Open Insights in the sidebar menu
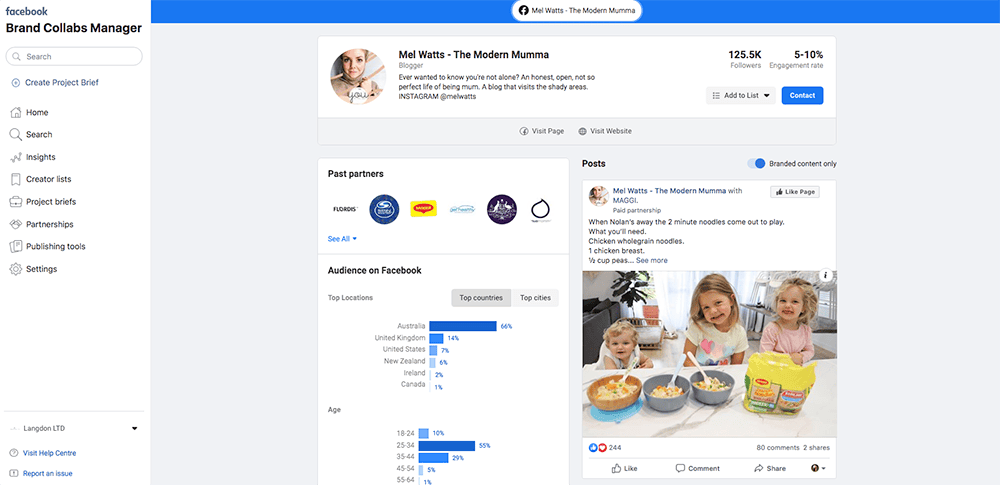This screenshot has height=485, width=1000. (x=41, y=157)
